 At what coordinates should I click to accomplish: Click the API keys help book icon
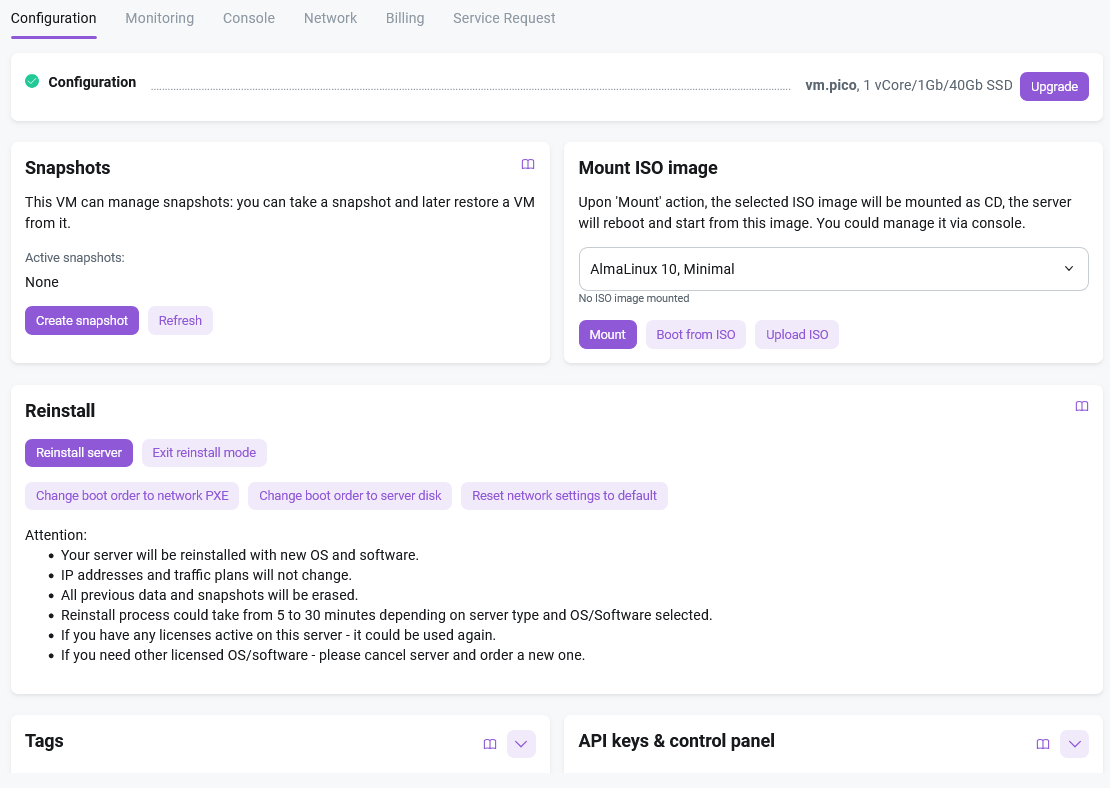(1043, 744)
